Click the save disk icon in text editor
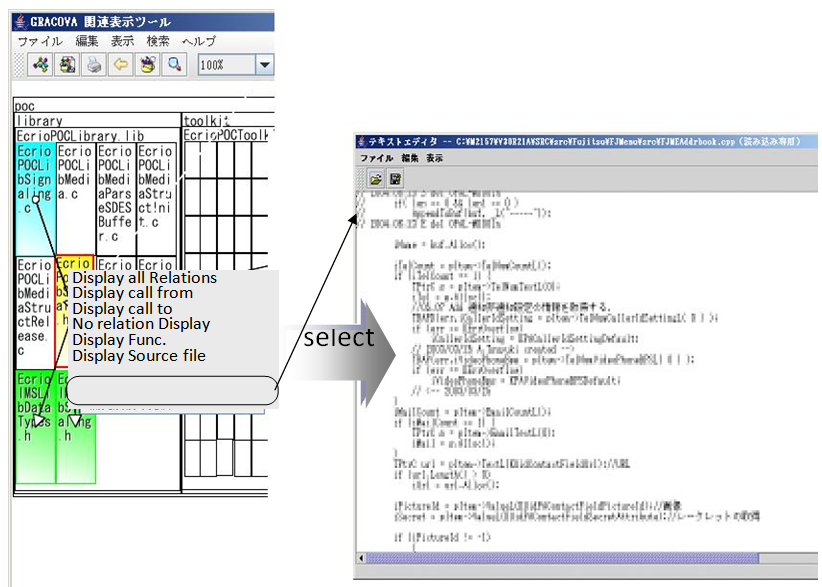The width and height of the screenshot is (822, 587). tap(395, 179)
